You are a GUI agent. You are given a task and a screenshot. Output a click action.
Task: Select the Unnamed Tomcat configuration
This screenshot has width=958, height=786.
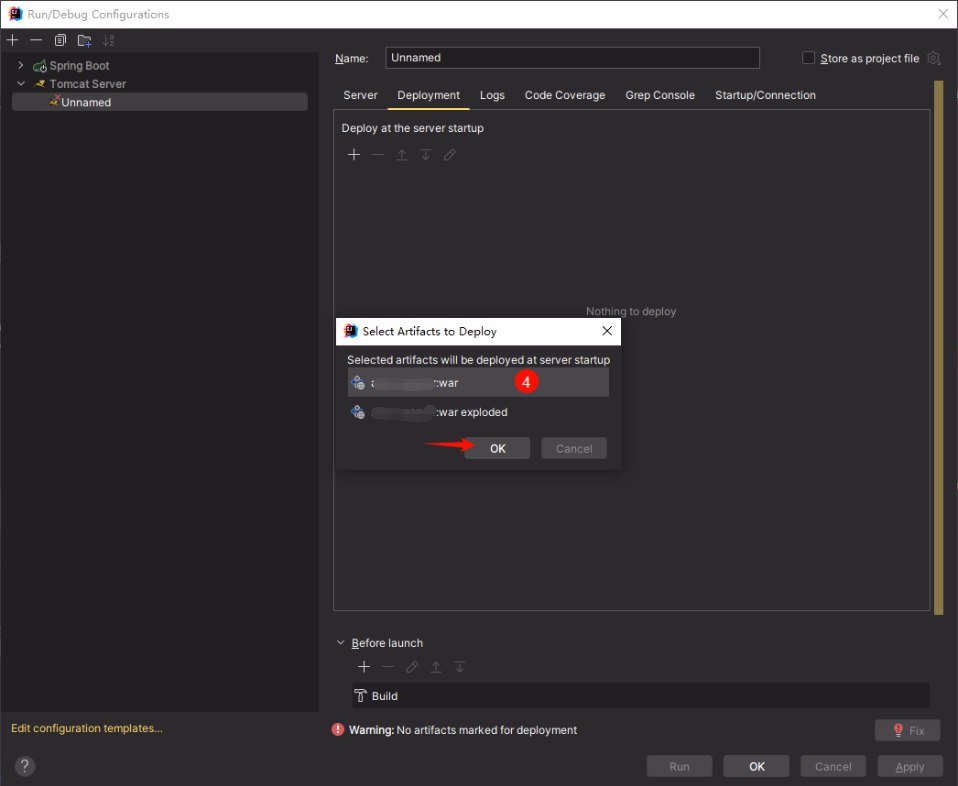click(86, 102)
